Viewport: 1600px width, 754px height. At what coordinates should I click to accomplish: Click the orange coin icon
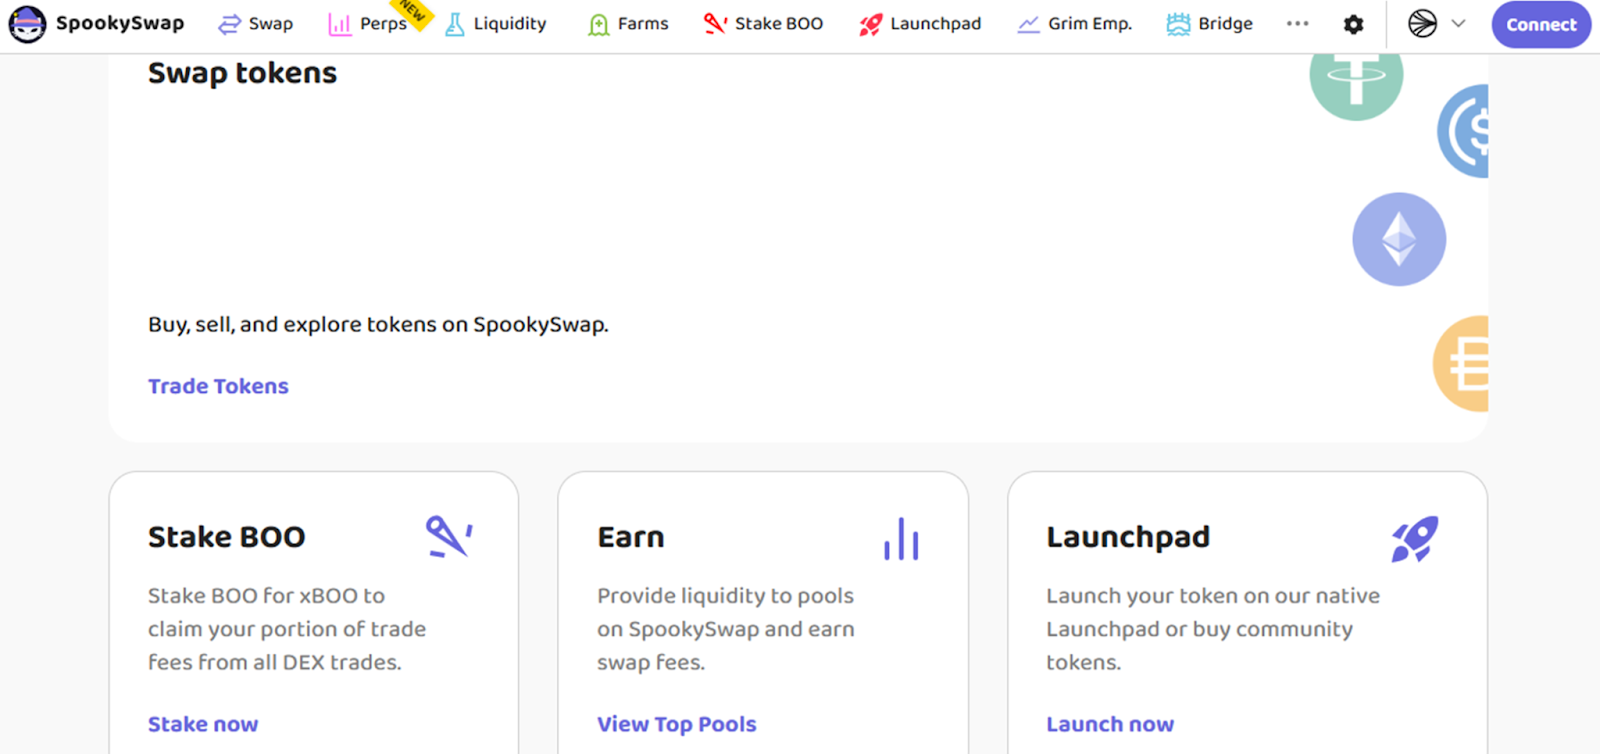1463,363
